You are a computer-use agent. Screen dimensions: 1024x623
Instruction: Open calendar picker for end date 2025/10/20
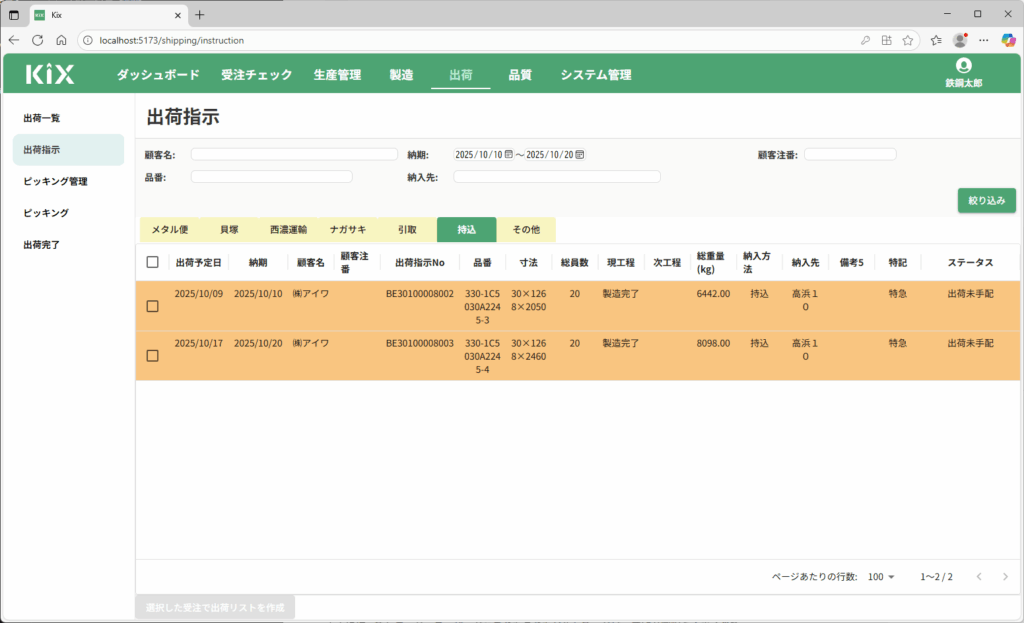pyautogui.click(x=580, y=155)
